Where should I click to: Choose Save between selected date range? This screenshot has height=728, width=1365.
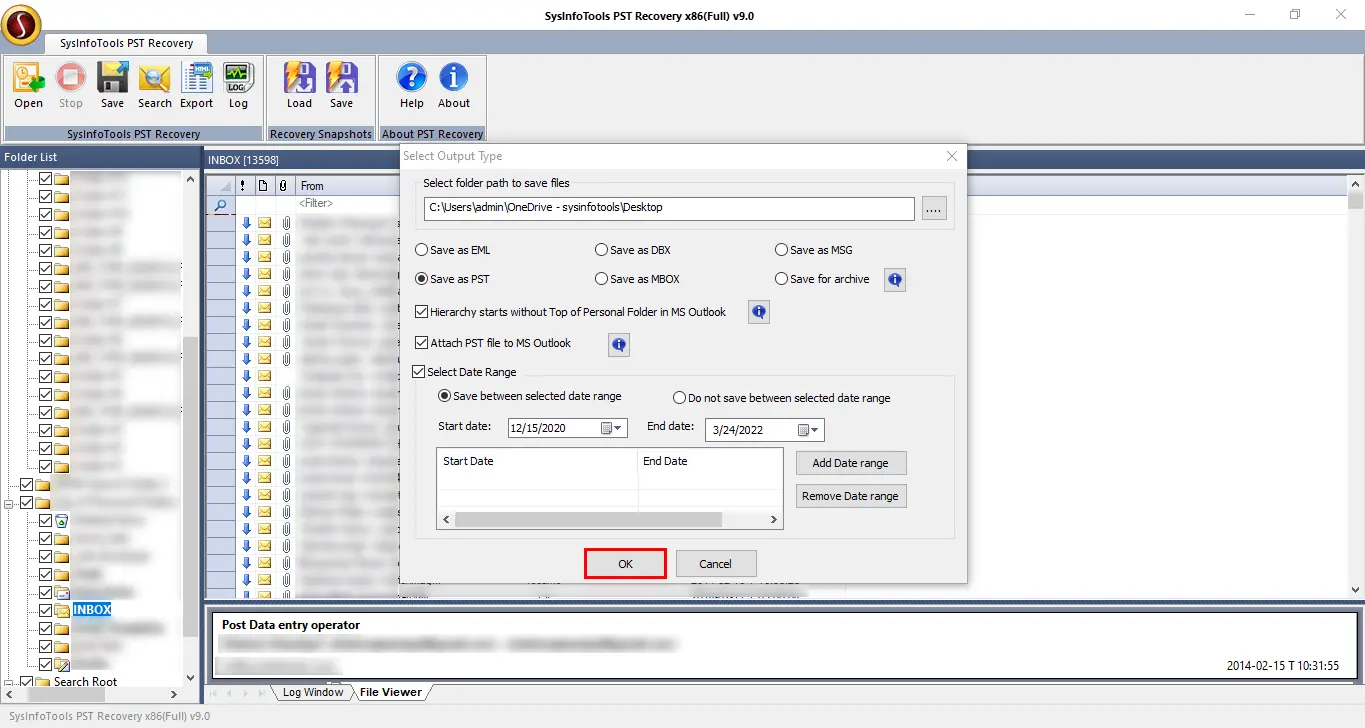[530, 396]
